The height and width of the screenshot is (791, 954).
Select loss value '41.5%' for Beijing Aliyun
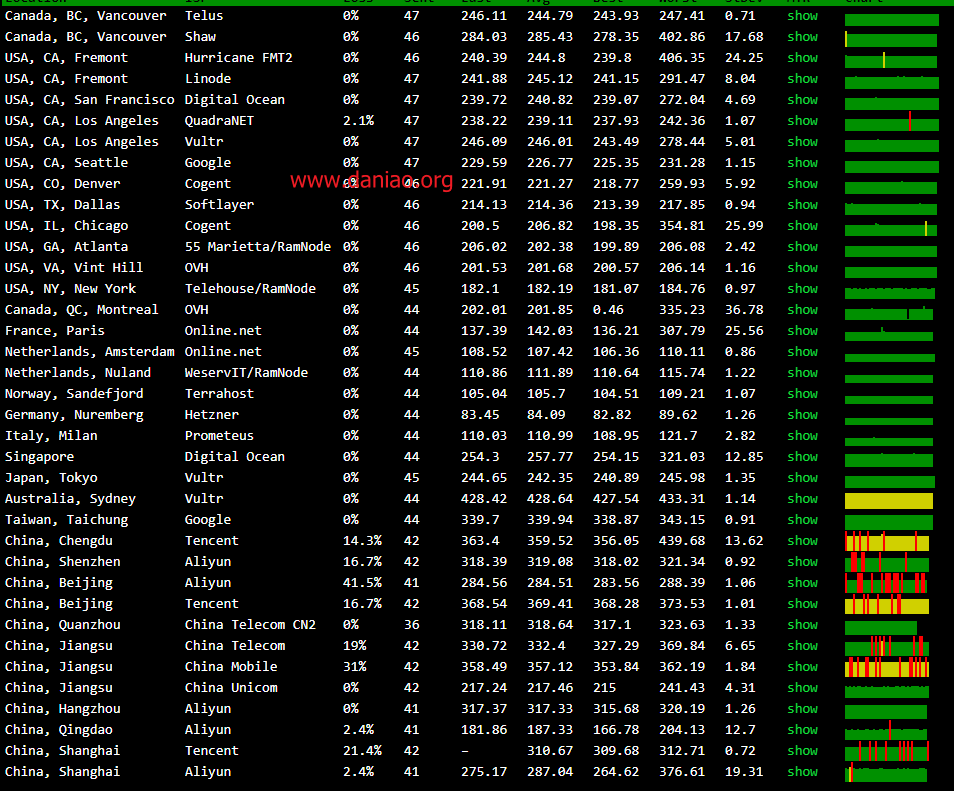363,582
